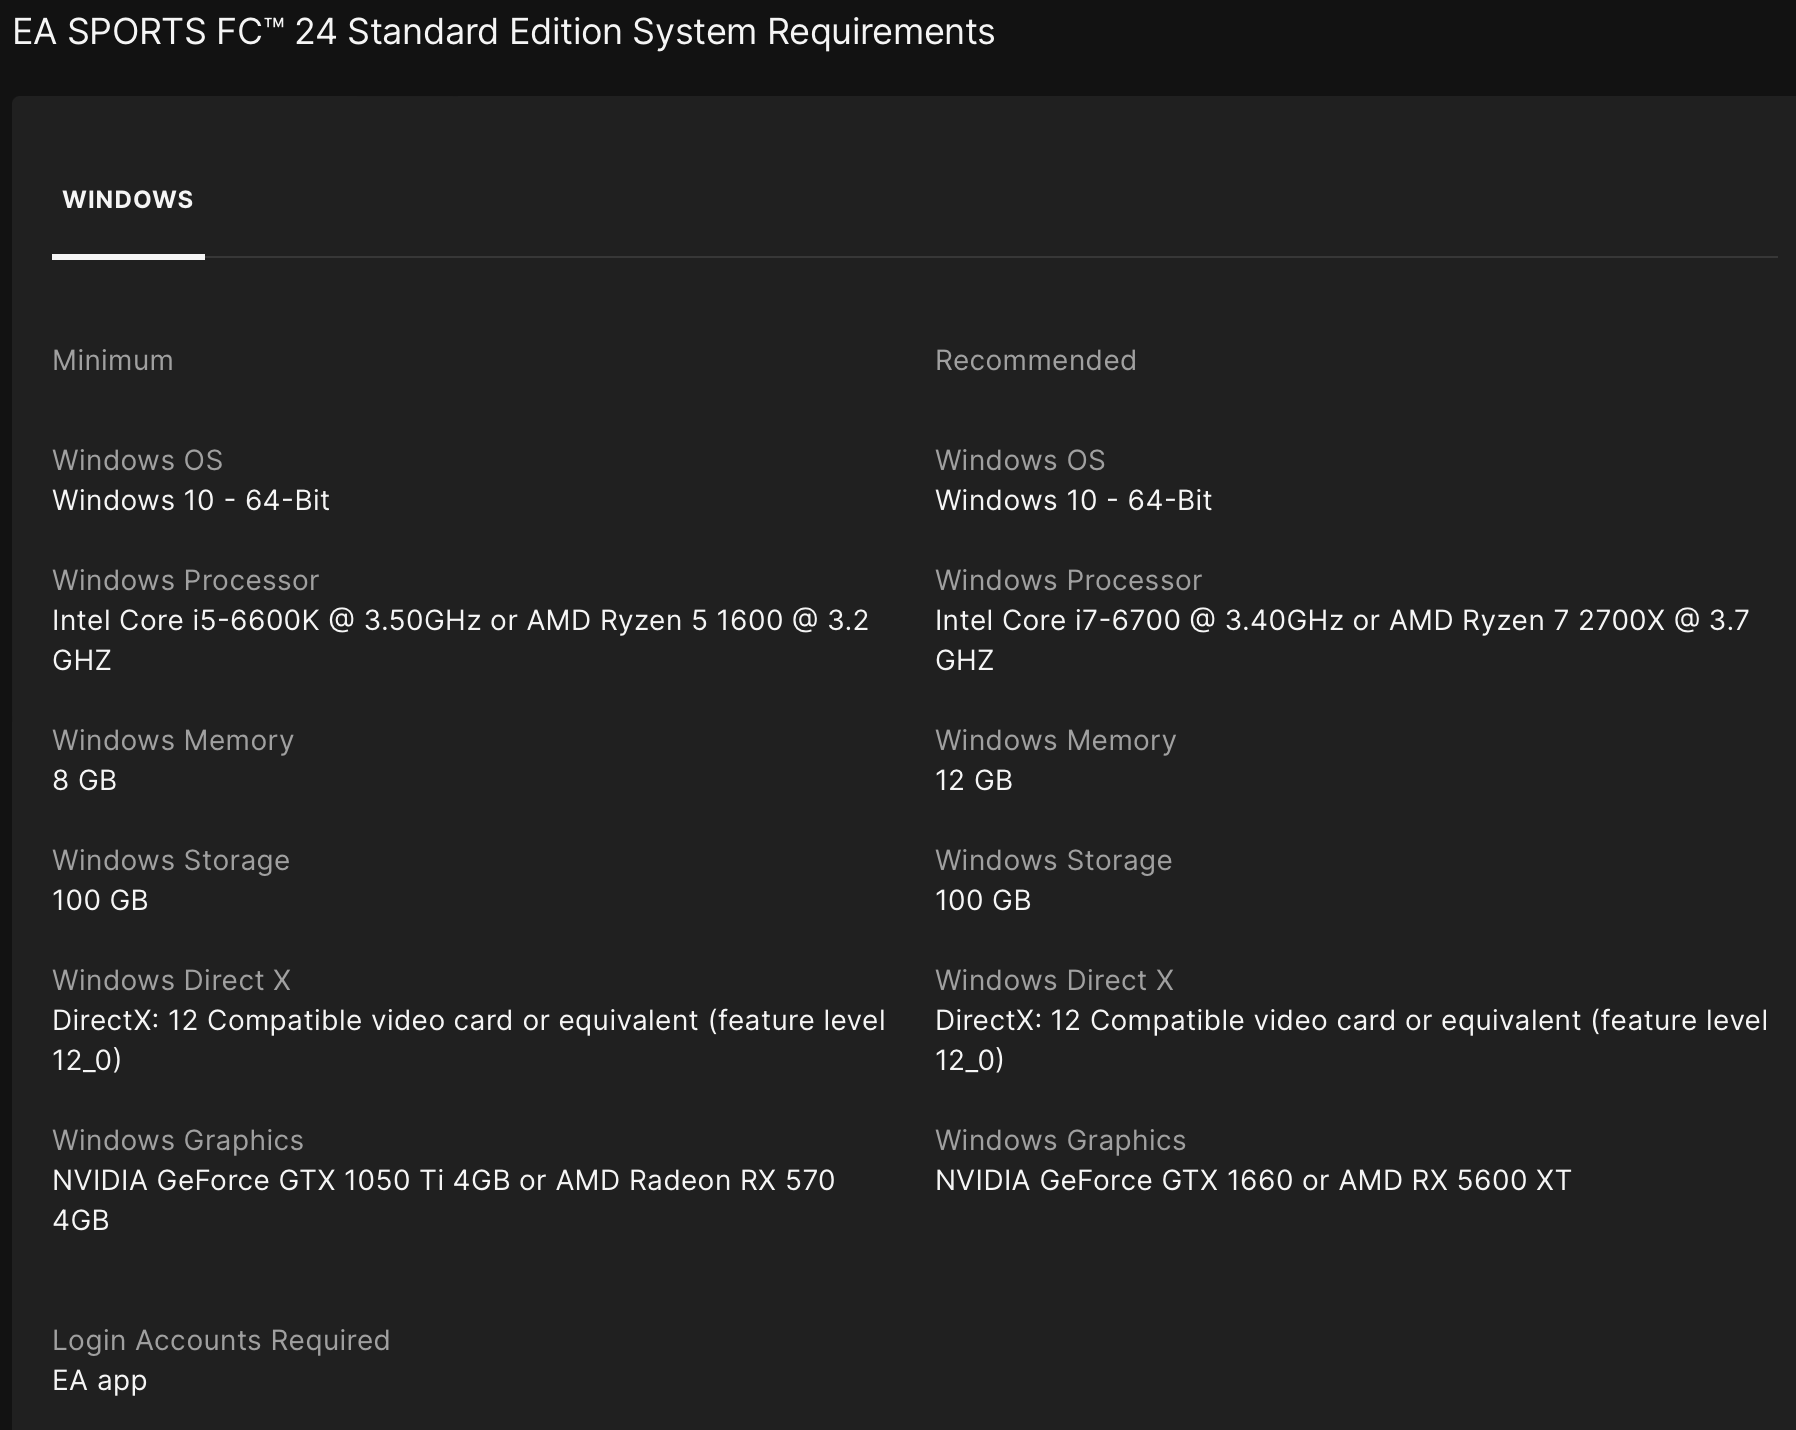Click the minimum Windows 10 64-Bit value
The width and height of the screenshot is (1796, 1430).
tap(191, 500)
